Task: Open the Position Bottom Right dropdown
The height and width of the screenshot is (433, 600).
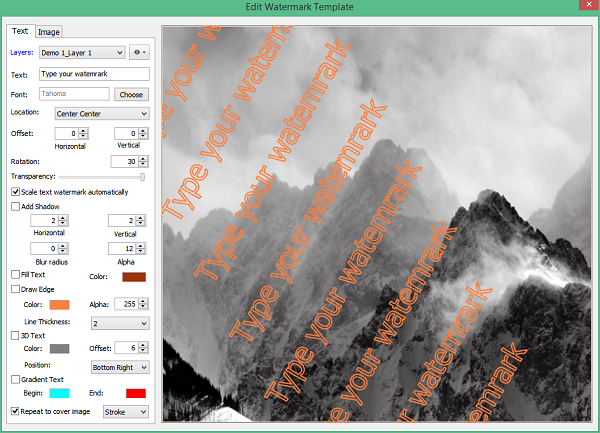Action: point(120,367)
